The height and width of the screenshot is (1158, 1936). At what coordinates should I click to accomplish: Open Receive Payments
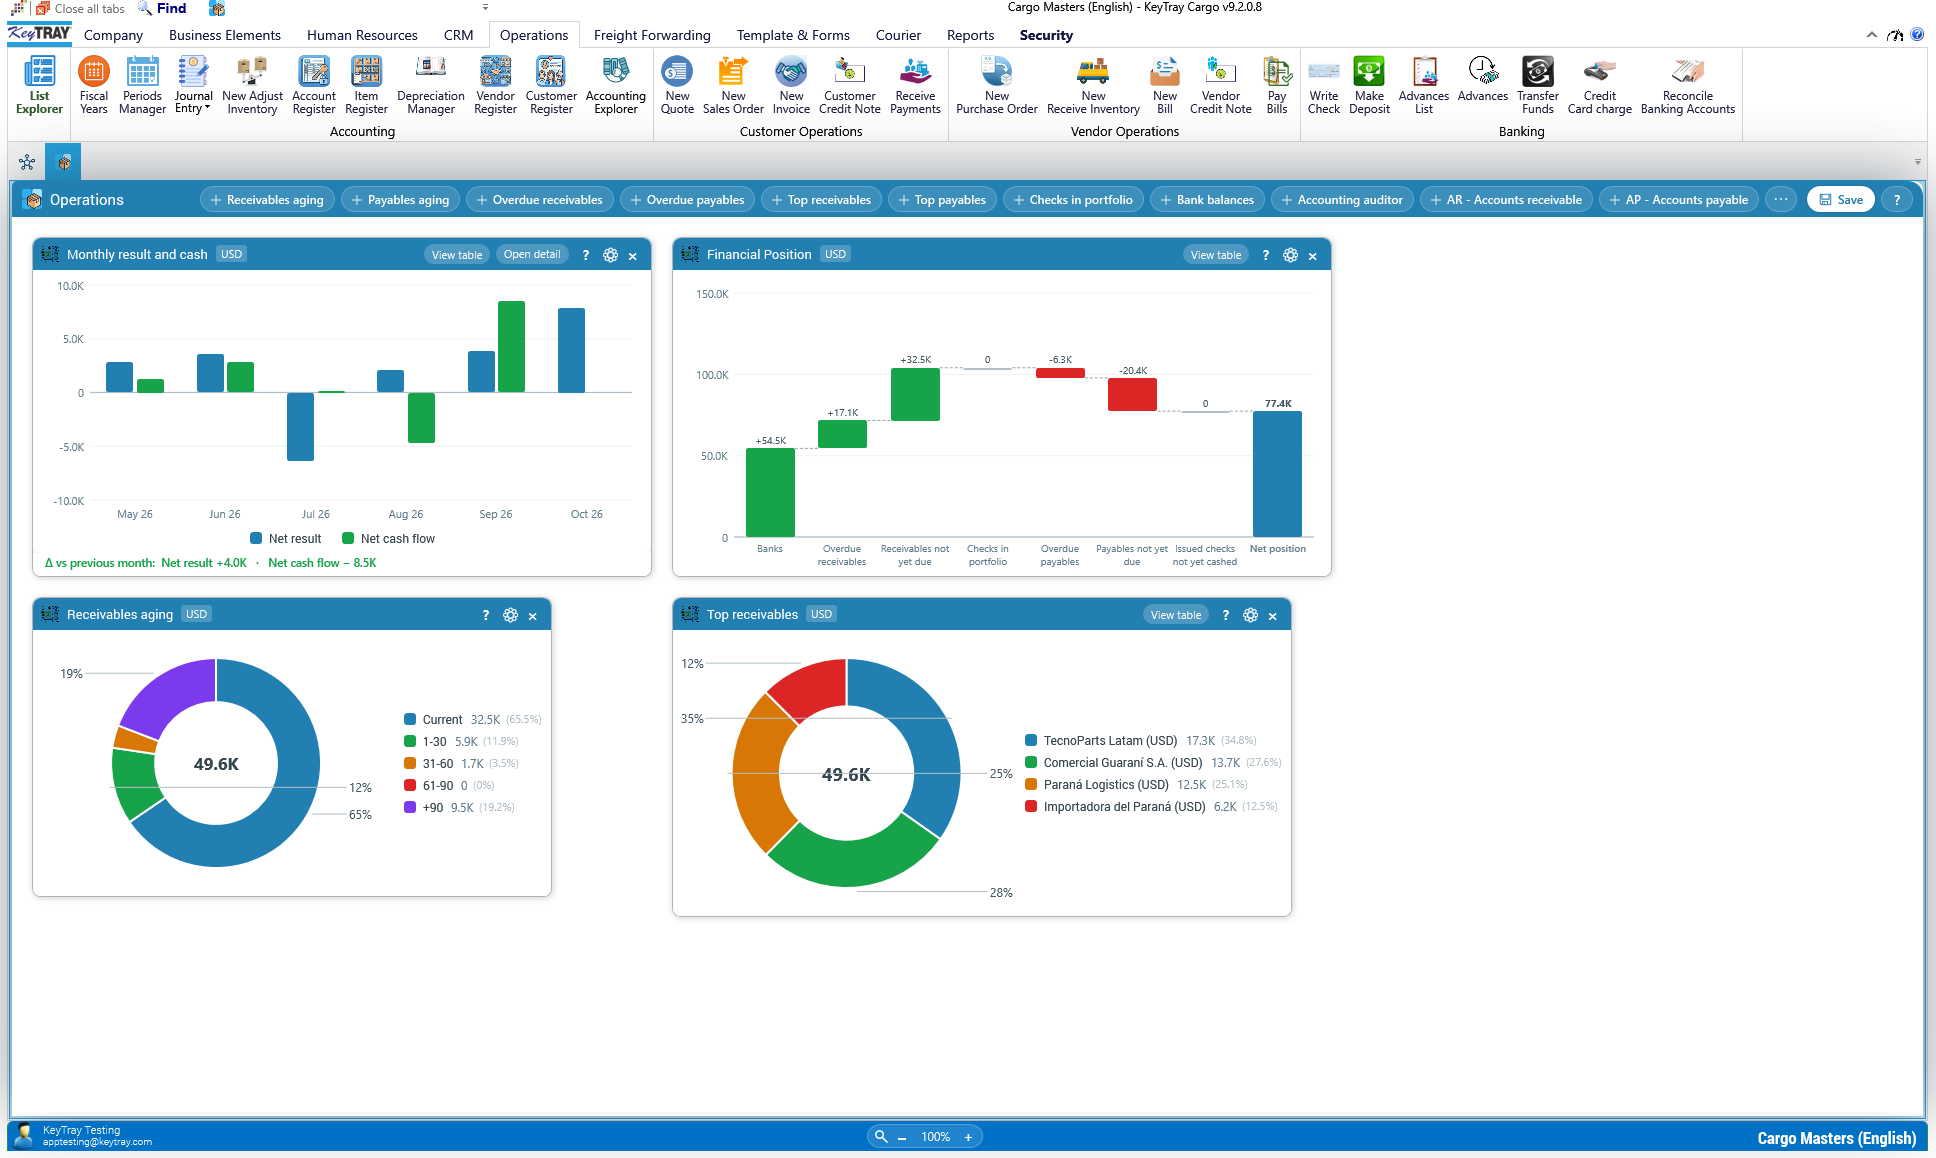coord(915,85)
